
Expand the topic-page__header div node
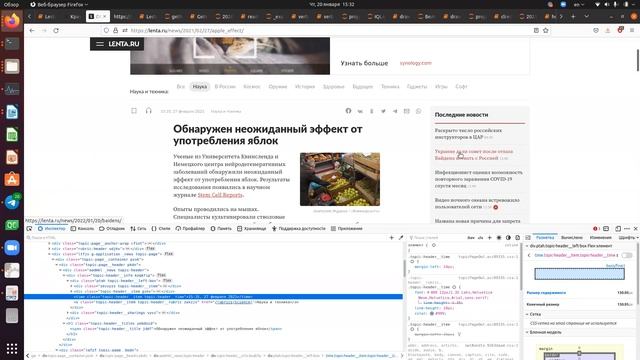point(57,264)
